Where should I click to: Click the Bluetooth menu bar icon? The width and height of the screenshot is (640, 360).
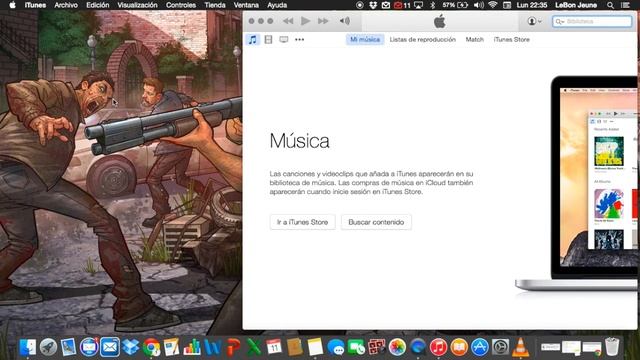(433, 5)
